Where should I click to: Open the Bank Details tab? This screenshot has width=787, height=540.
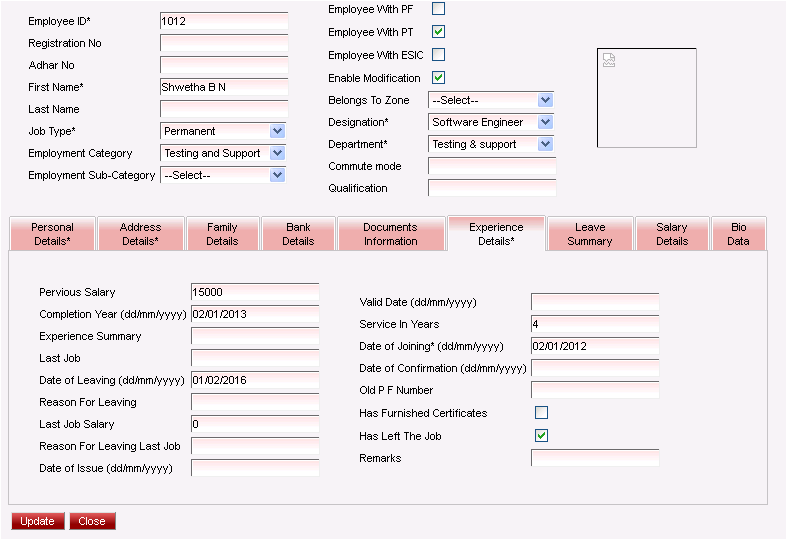[298, 234]
